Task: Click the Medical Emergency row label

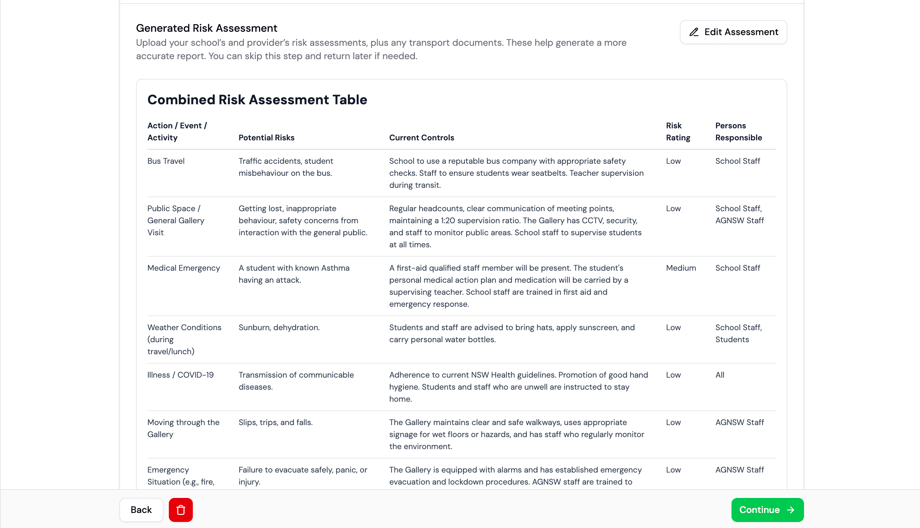Action: pos(183,268)
